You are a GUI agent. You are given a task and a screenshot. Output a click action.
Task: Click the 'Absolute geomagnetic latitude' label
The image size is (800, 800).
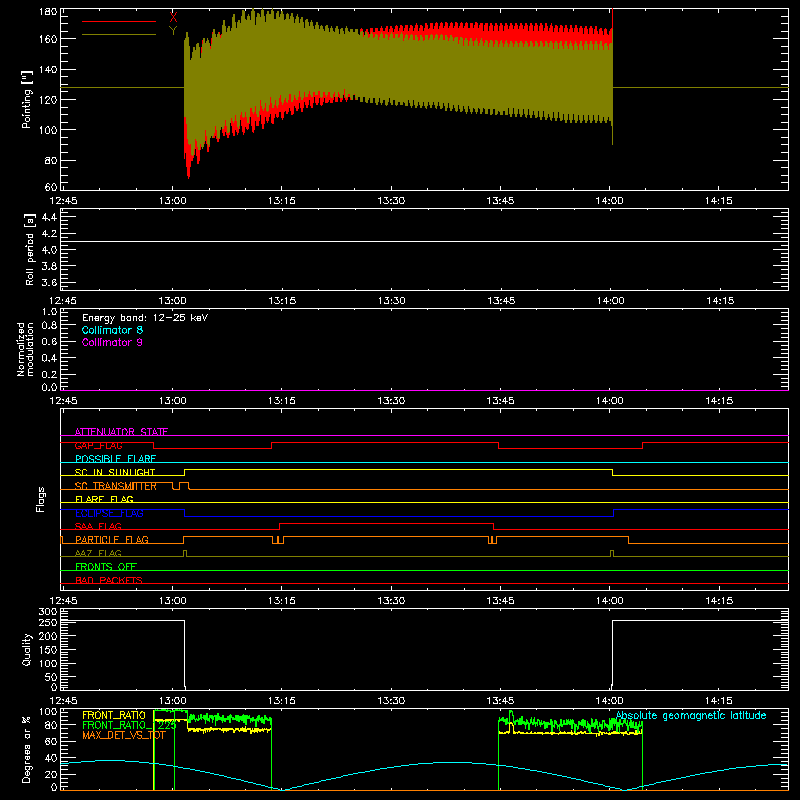click(x=691, y=715)
